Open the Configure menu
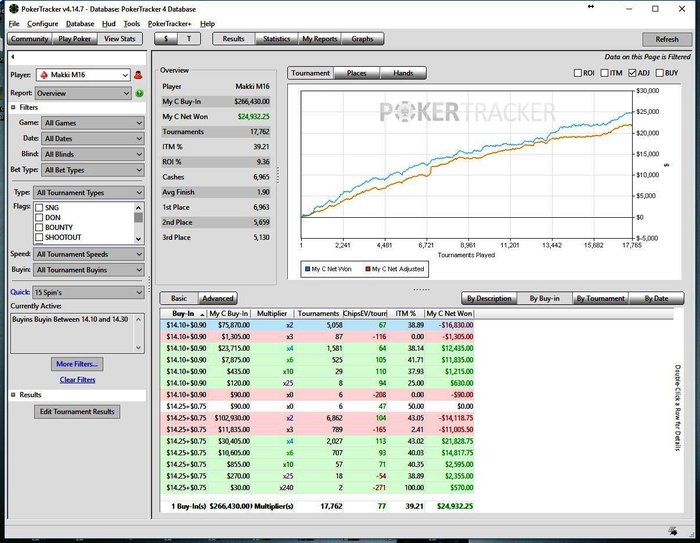This screenshot has width=700, height=543. (x=42, y=24)
